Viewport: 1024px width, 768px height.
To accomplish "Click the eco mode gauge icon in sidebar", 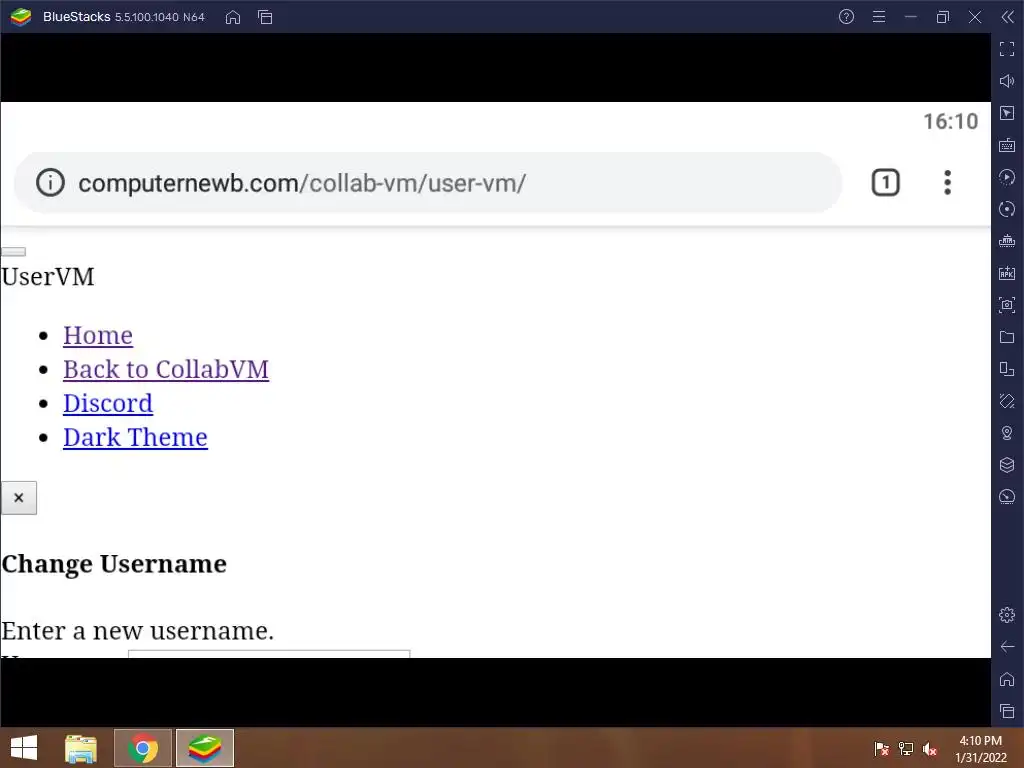I will [1007, 497].
